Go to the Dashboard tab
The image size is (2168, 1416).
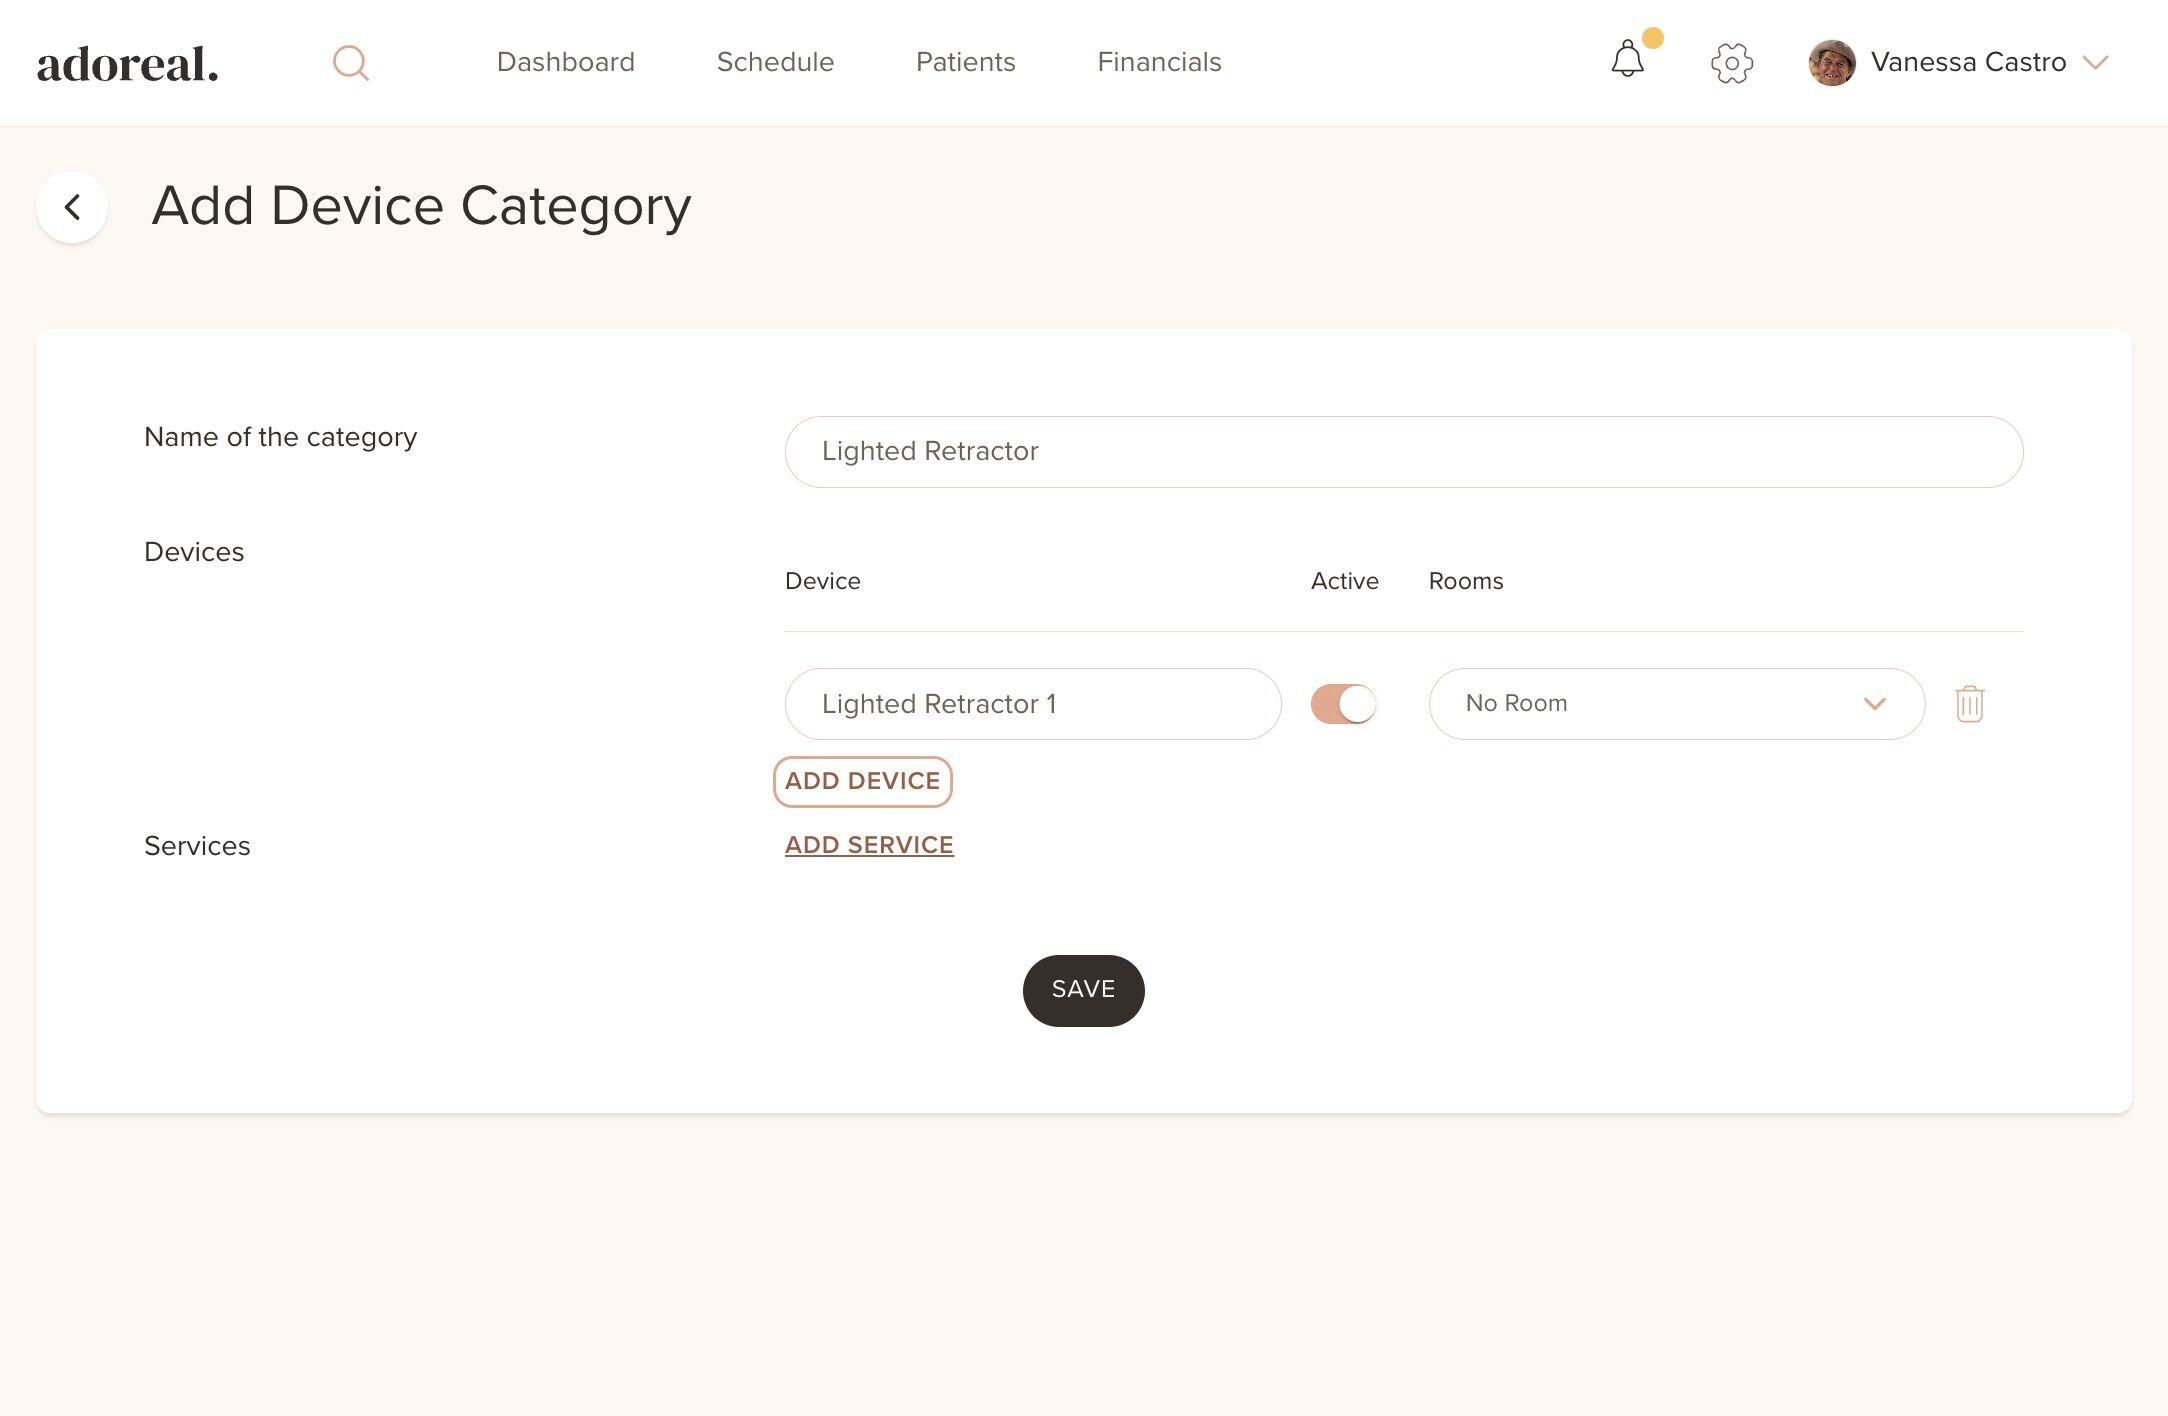pos(565,62)
